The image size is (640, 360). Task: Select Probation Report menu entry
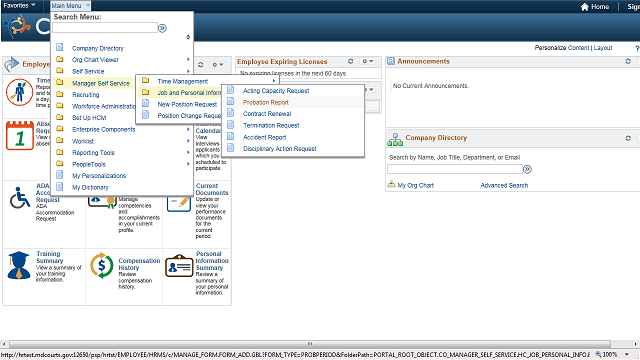266,102
